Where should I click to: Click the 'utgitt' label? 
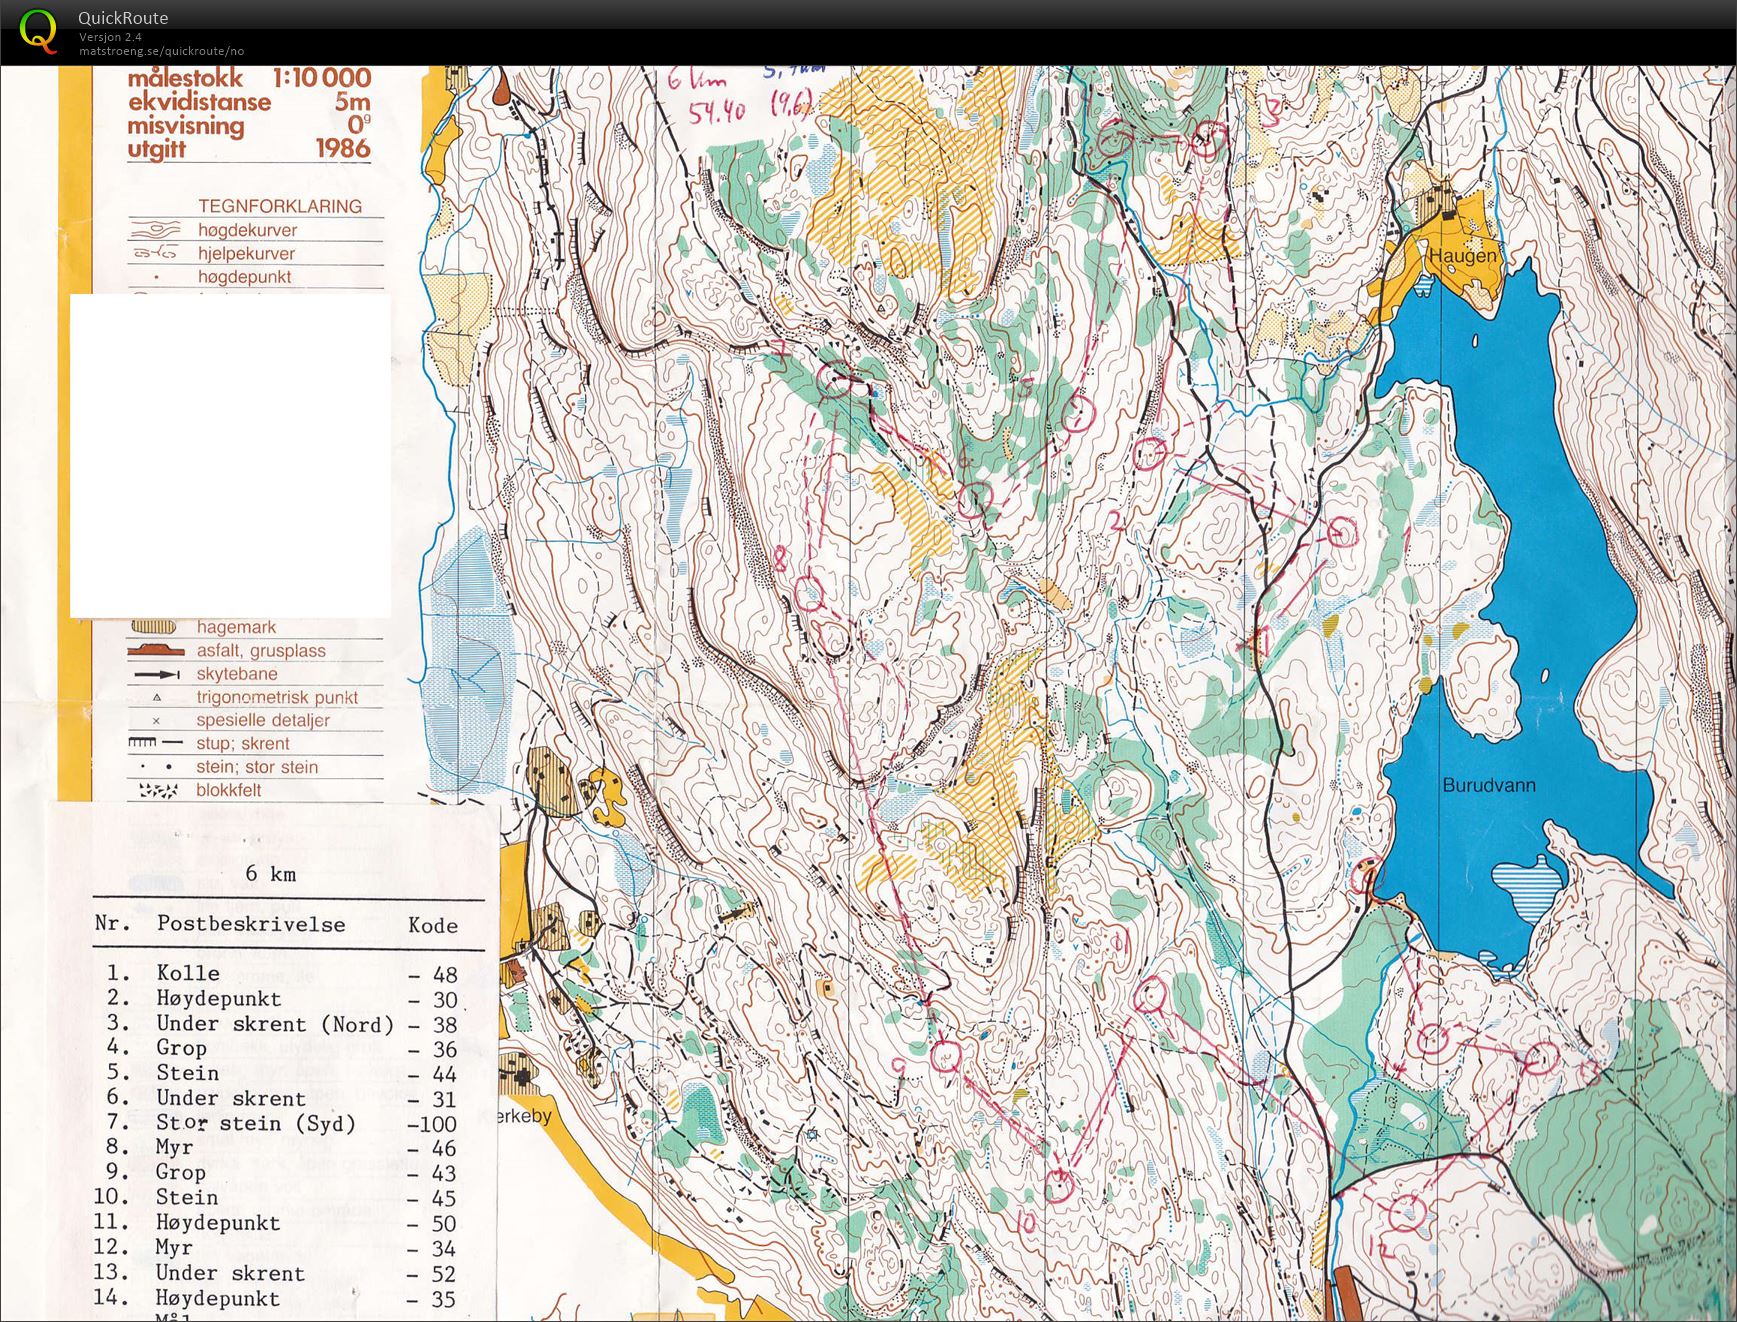point(156,149)
